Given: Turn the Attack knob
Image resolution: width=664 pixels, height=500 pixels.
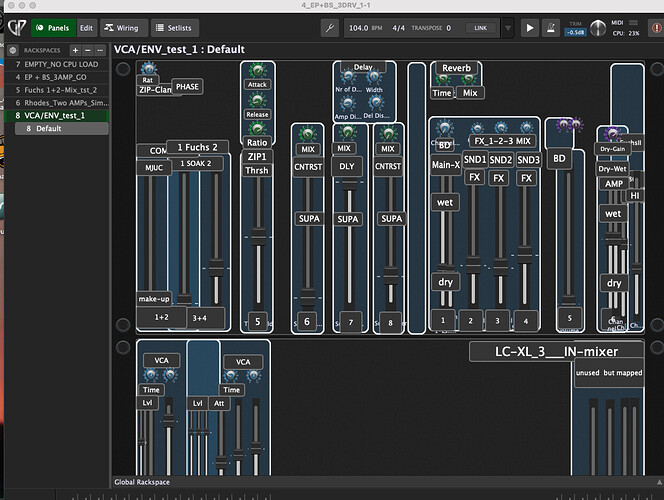Looking at the screenshot, I should pyautogui.click(x=257, y=71).
